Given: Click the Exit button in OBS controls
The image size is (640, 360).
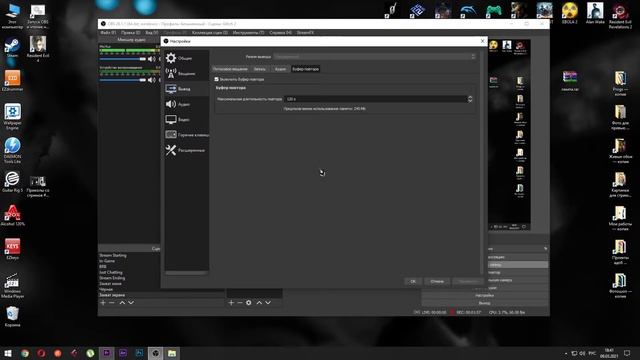Looking at the screenshot, I should pos(484,303).
